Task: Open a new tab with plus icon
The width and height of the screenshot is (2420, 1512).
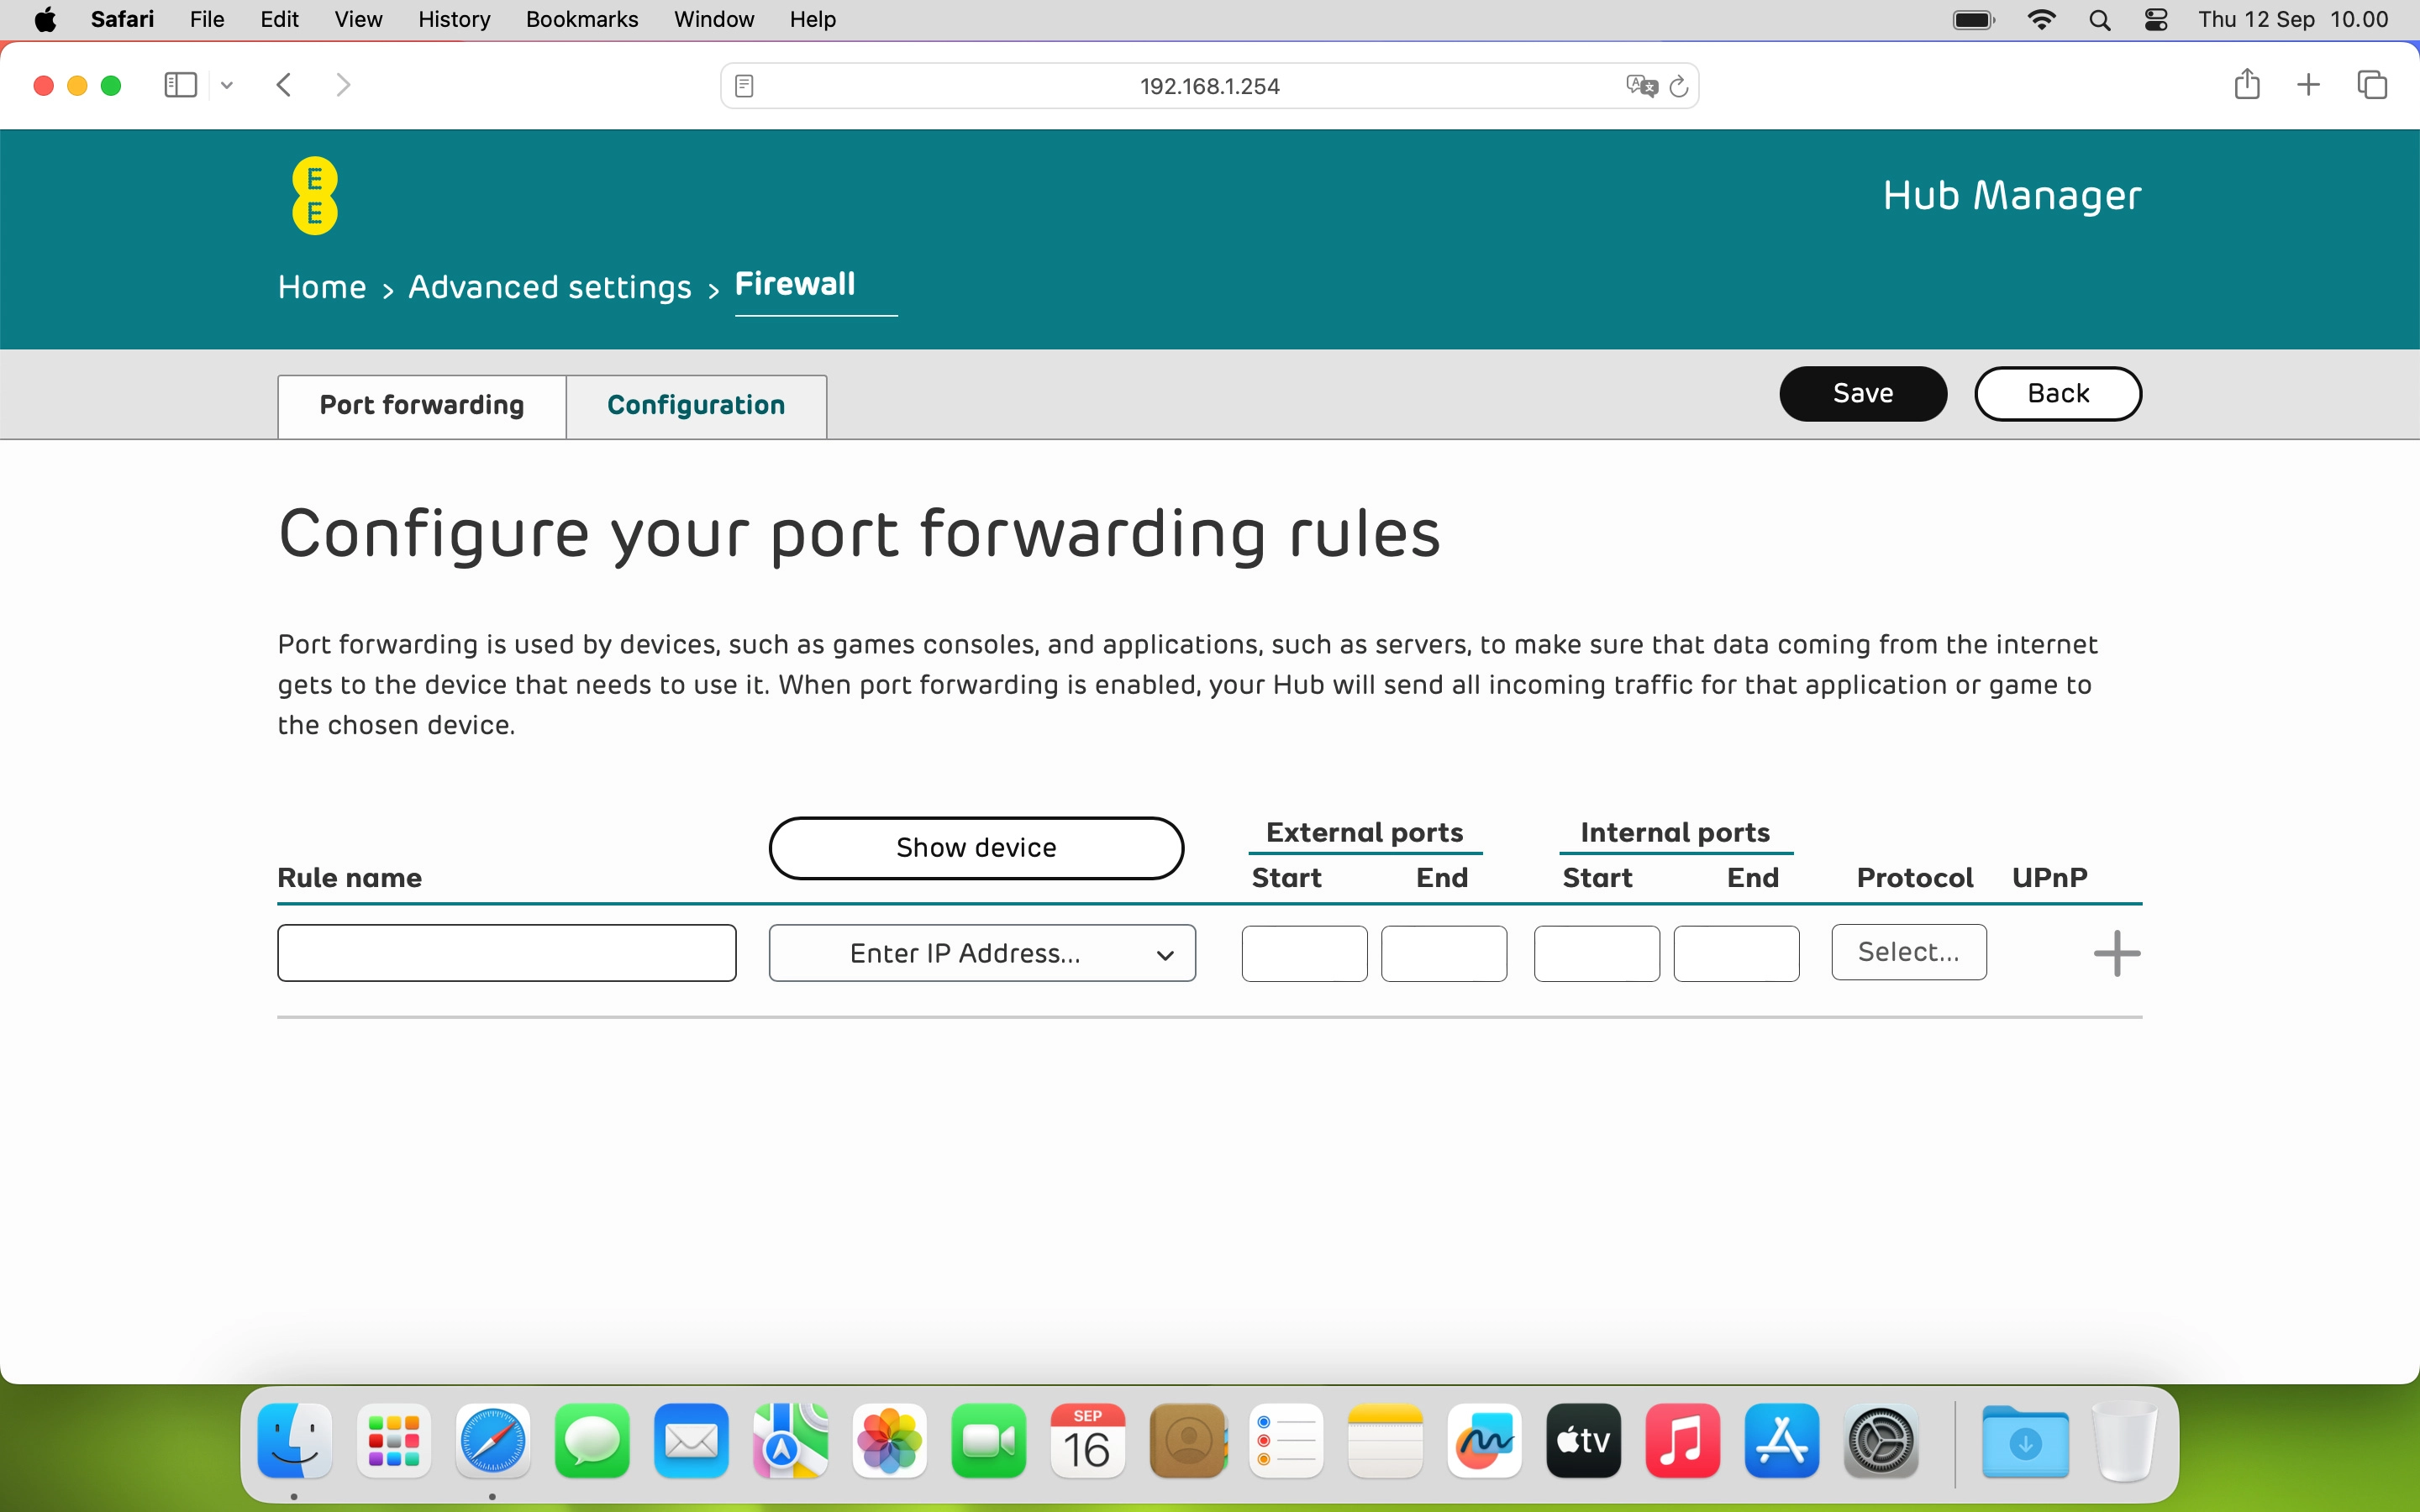Action: pyautogui.click(x=2308, y=85)
